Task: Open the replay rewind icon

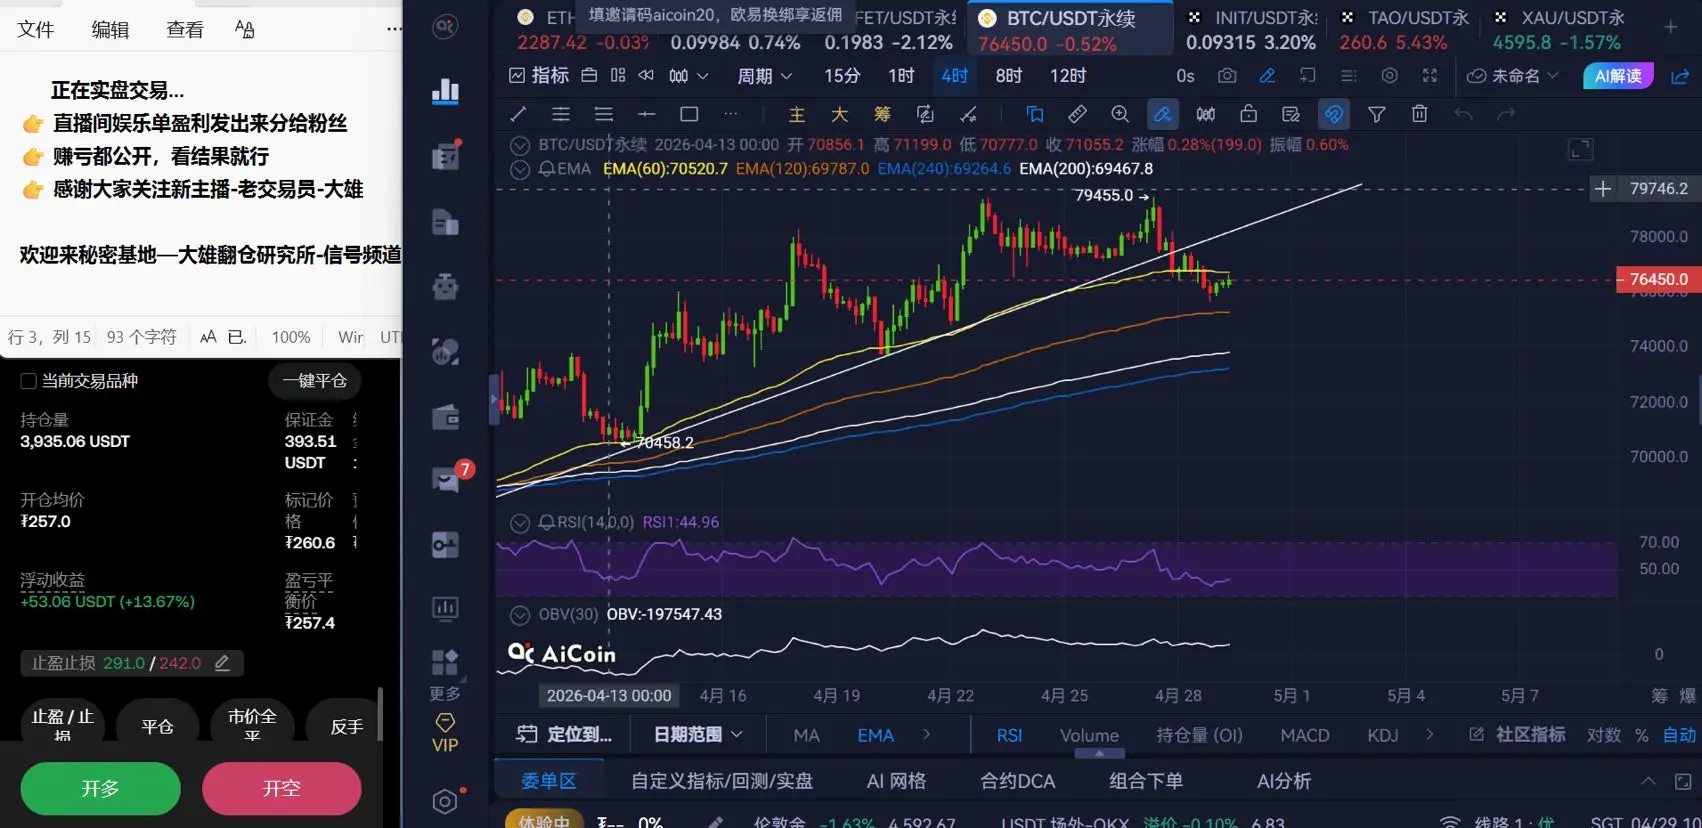Action: [646, 76]
